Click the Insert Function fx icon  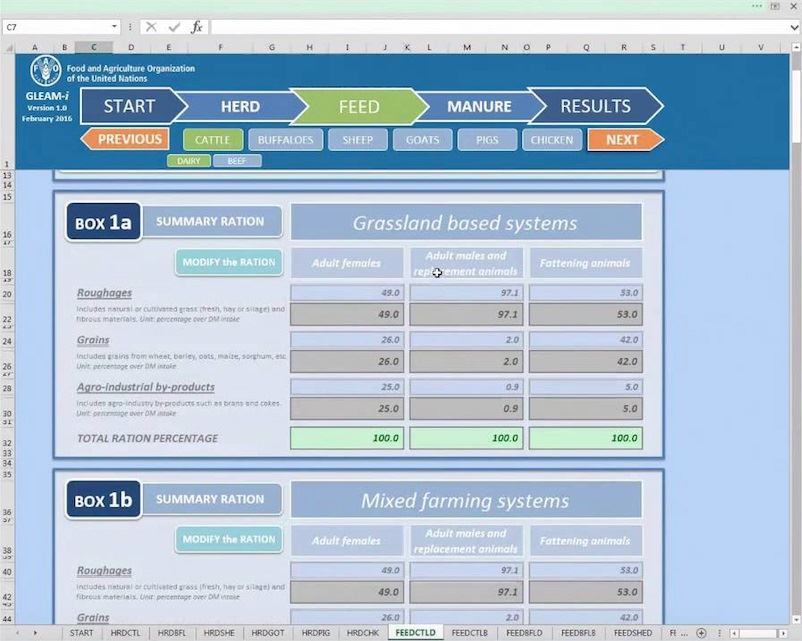(x=197, y=27)
